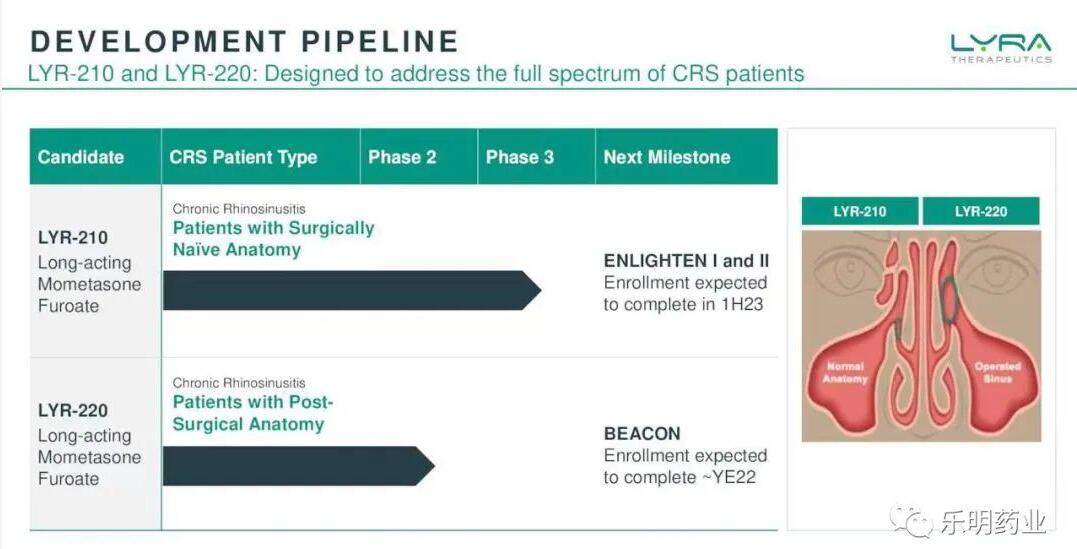Click the Lyra Therapeutics logo
Image resolution: width=1077 pixels, height=549 pixels.
click(x=1000, y=46)
